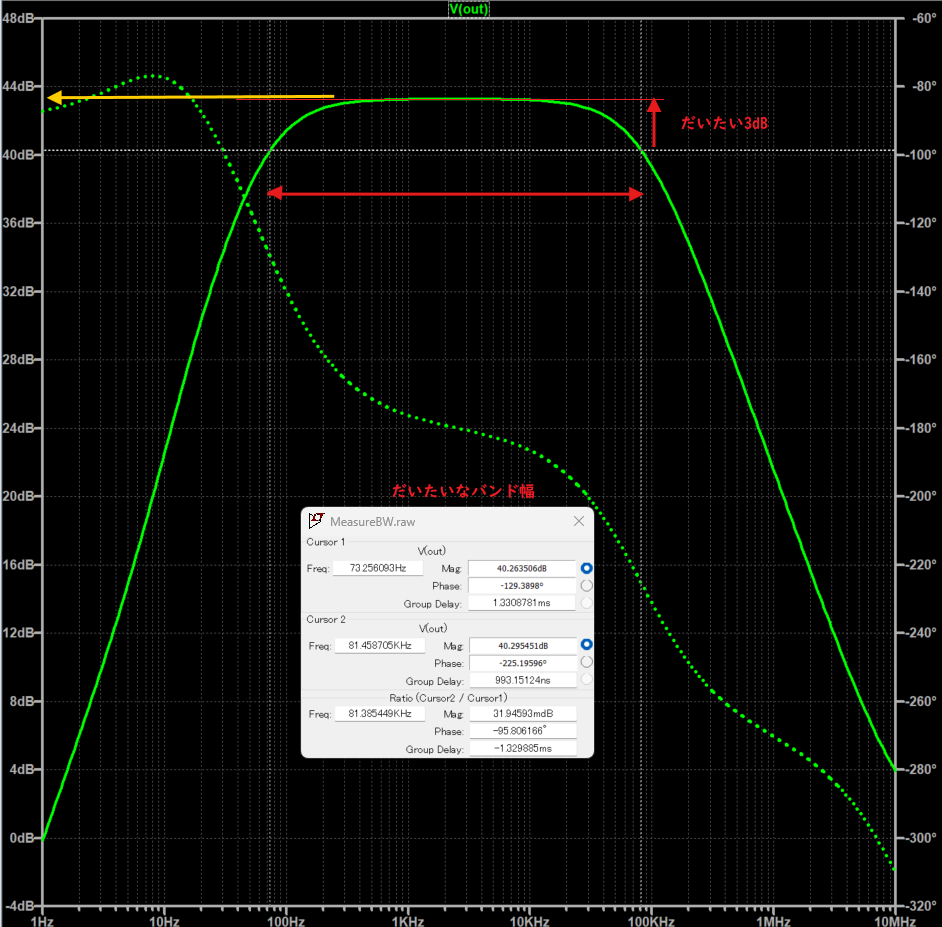Click the 1Hz frequency axis label
The image size is (942, 927).
(42, 921)
